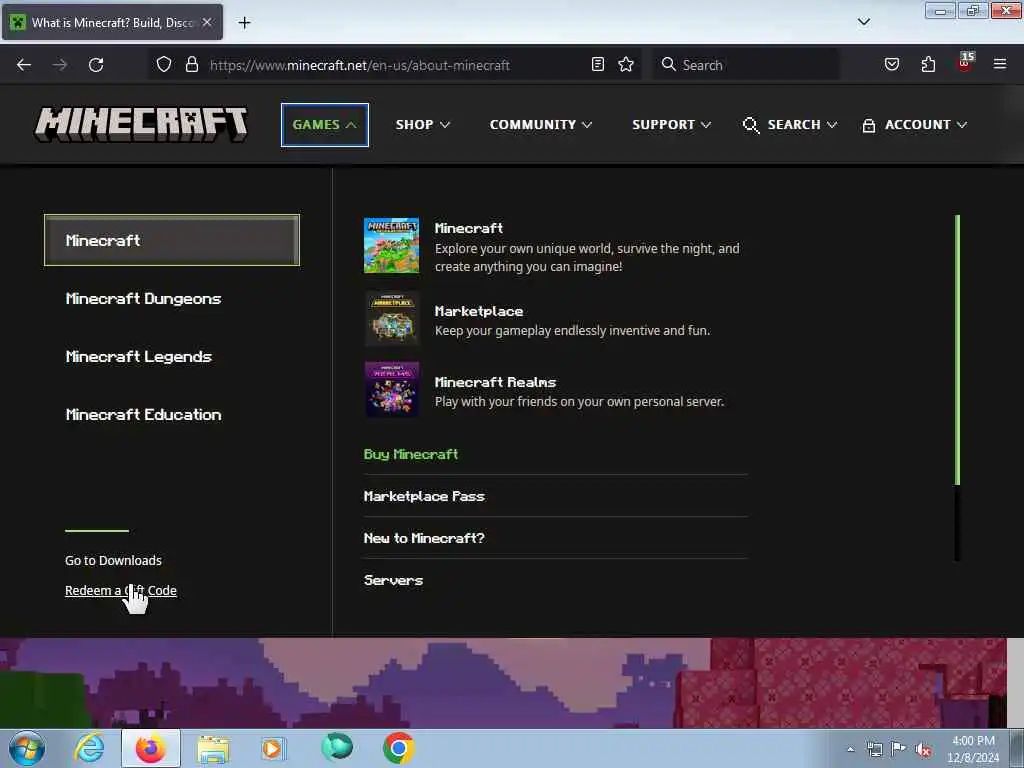The width and height of the screenshot is (1024, 768).
Task: Click the Firefox Search box
Action: [x=746, y=65]
